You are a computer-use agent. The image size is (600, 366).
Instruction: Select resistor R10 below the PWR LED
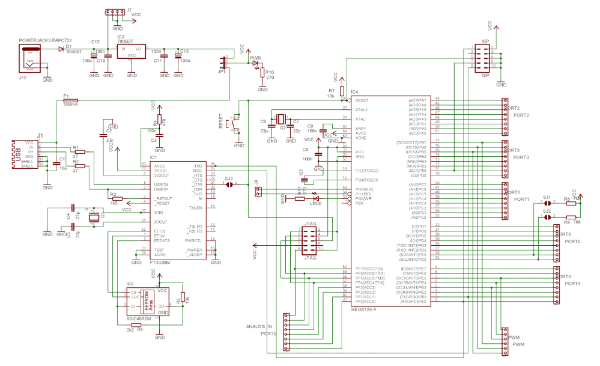(x=262, y=72)
